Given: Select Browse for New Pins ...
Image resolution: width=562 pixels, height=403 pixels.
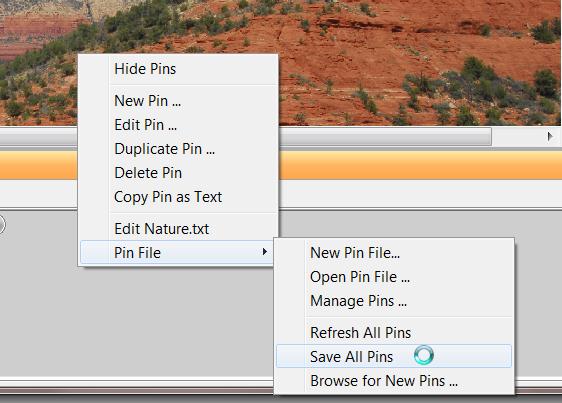Looking at the screenshot, I should 394,381.
